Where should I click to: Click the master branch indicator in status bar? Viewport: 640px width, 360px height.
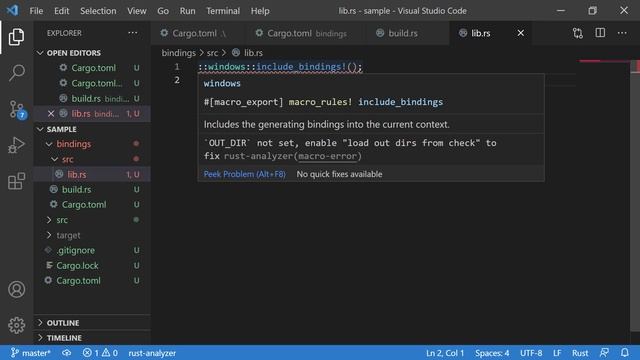(31, 353)
